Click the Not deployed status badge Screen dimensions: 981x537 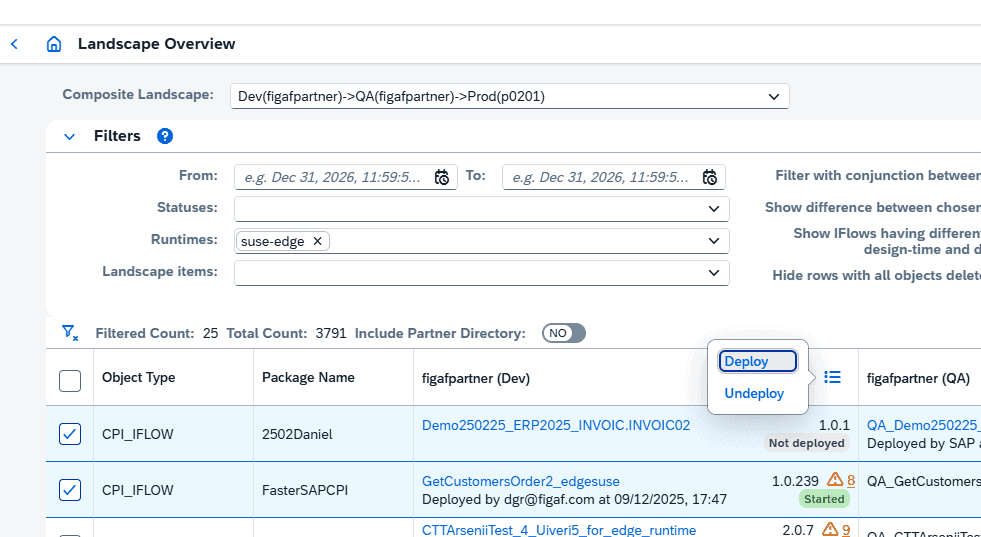tap(806, 443)
